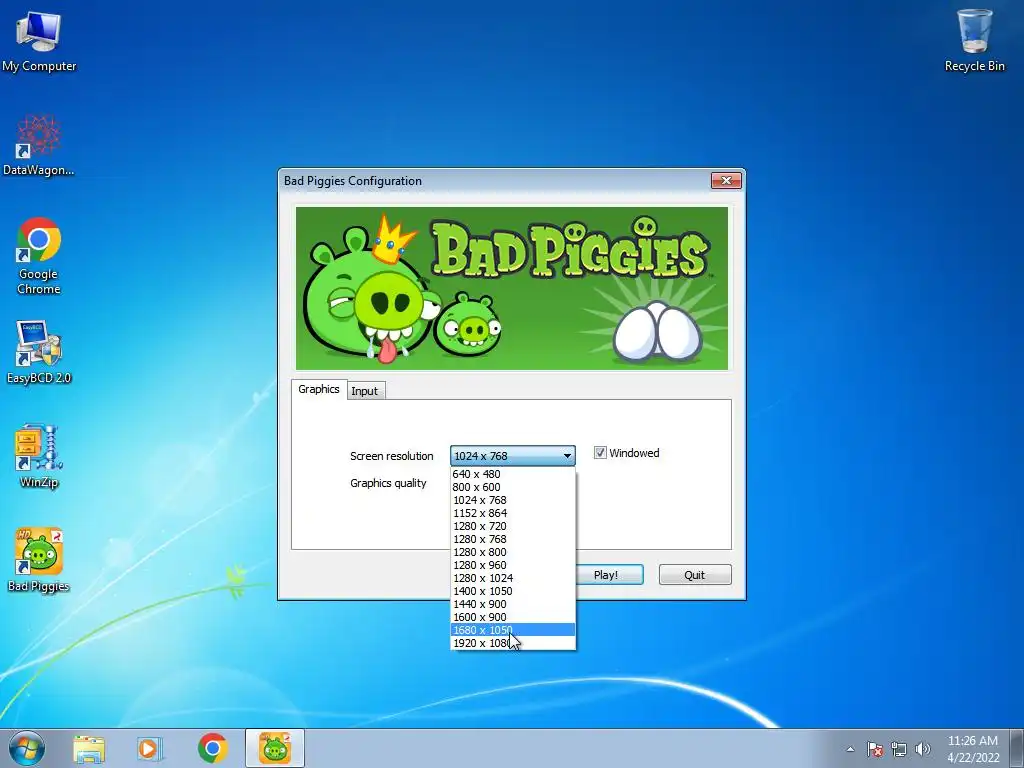Click the Bad Piggies banner image
1024x768 pixels.
511,288
